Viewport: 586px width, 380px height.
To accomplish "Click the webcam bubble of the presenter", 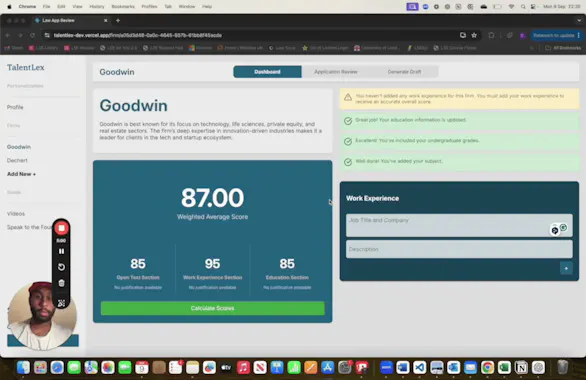I will pos(42,316).
